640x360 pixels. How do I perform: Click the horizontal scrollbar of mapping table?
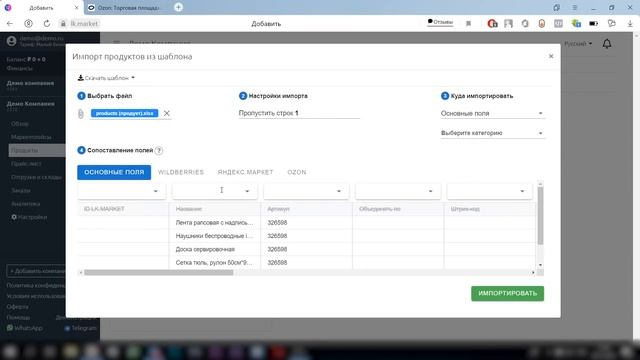tap(159, 273)
